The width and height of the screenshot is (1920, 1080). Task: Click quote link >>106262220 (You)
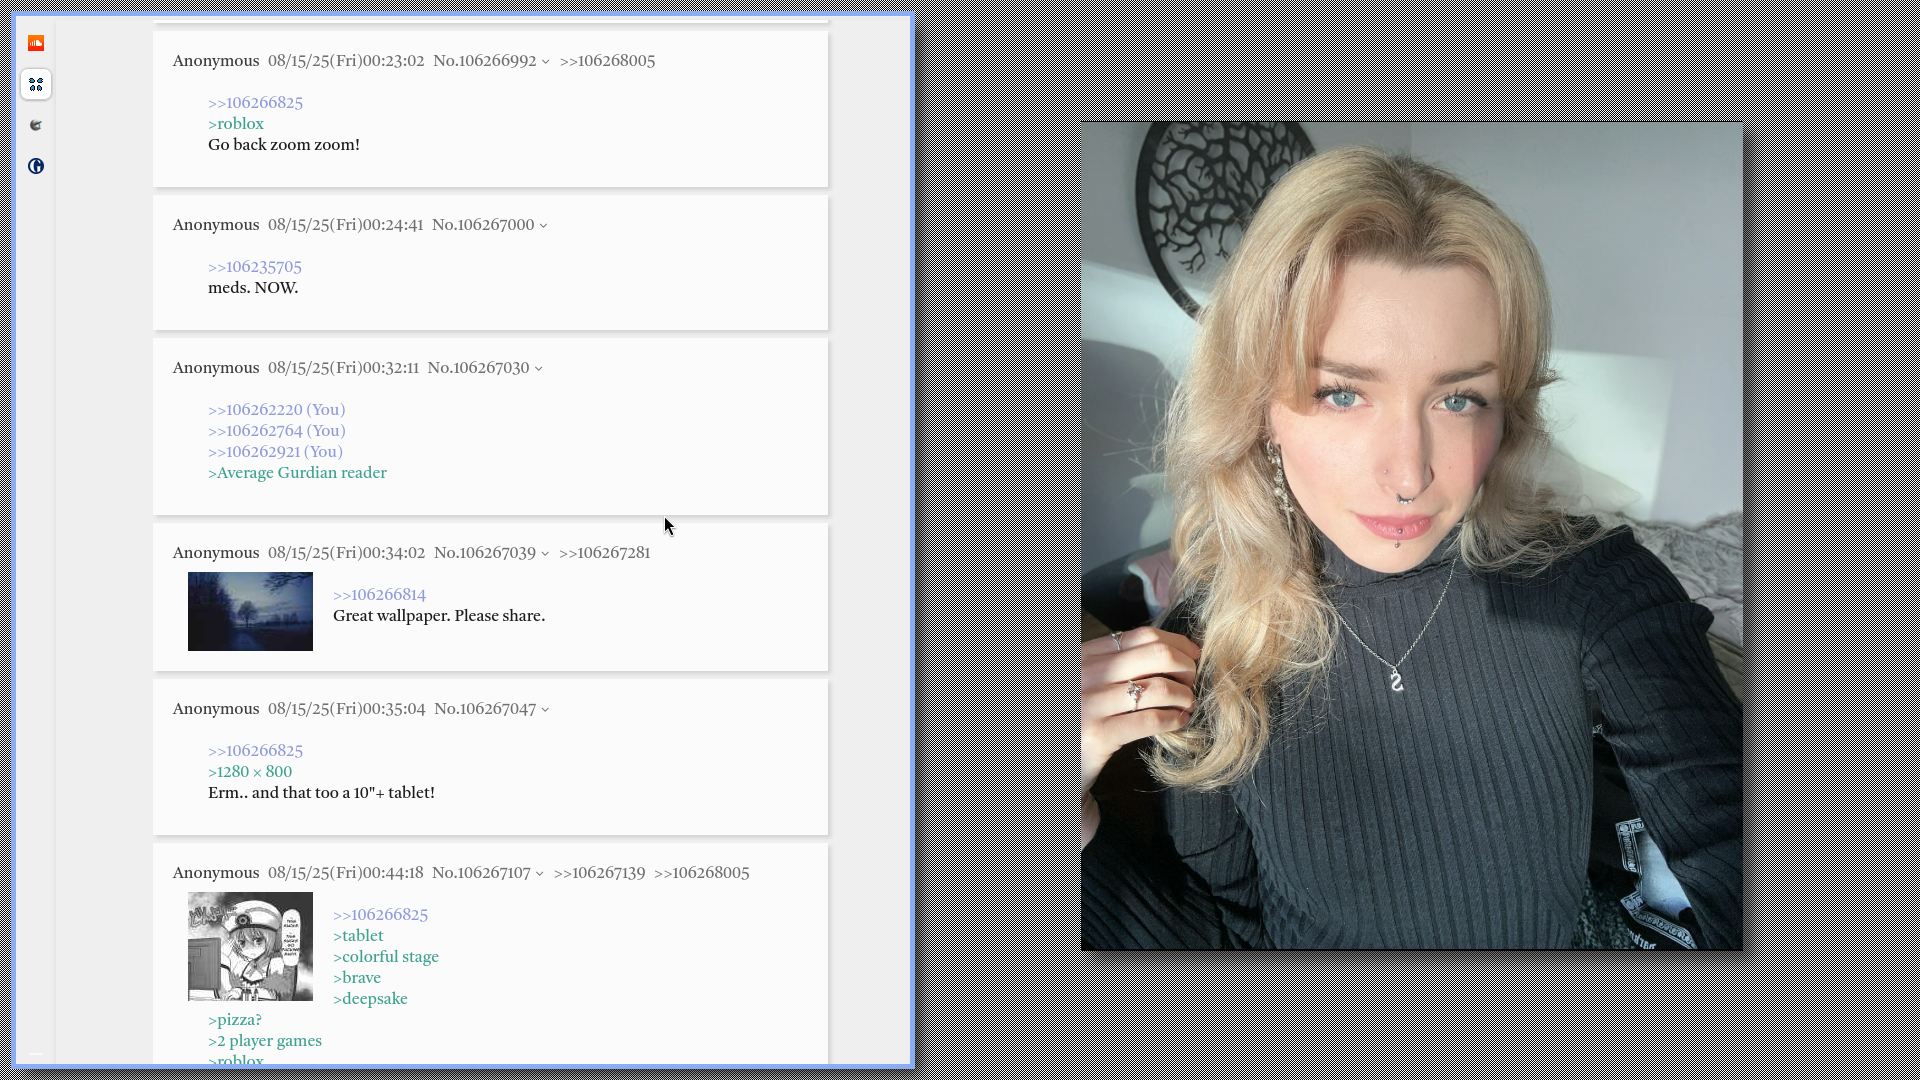coord(276,410)
